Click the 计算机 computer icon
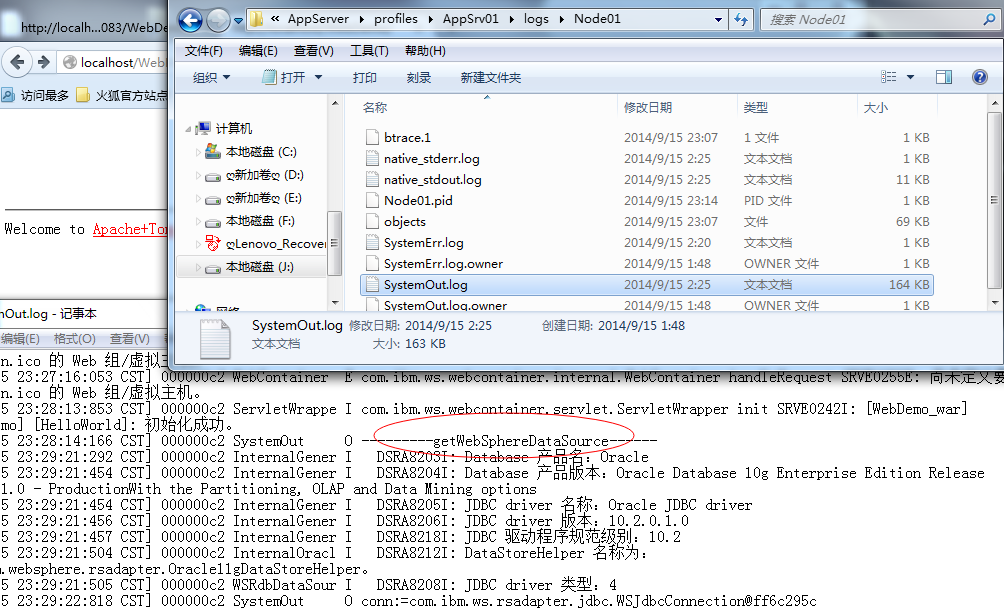This screenshot has width=1004, height=612. coord(203,128)
